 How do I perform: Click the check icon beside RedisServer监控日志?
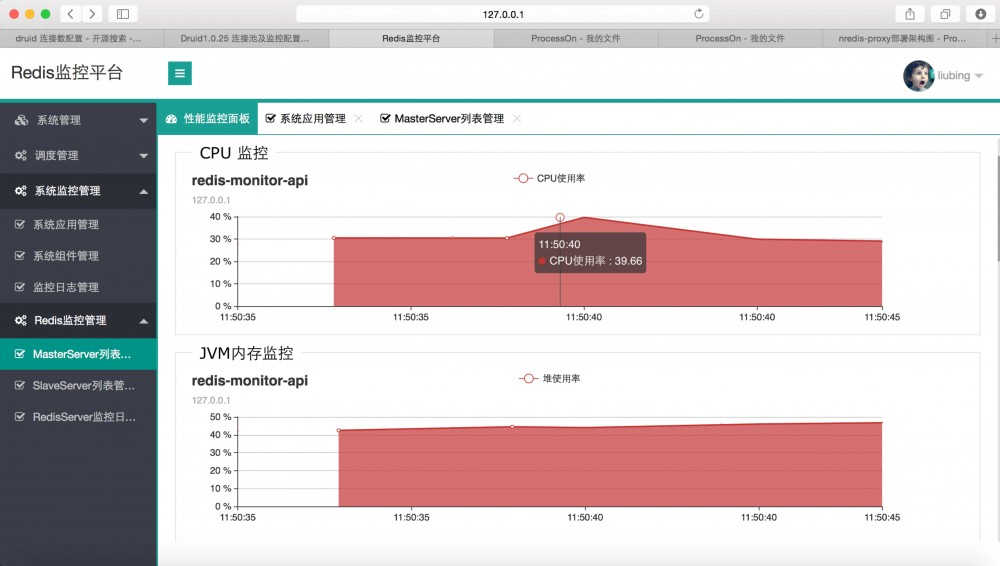pyautogui.click(x=20, y=417)
